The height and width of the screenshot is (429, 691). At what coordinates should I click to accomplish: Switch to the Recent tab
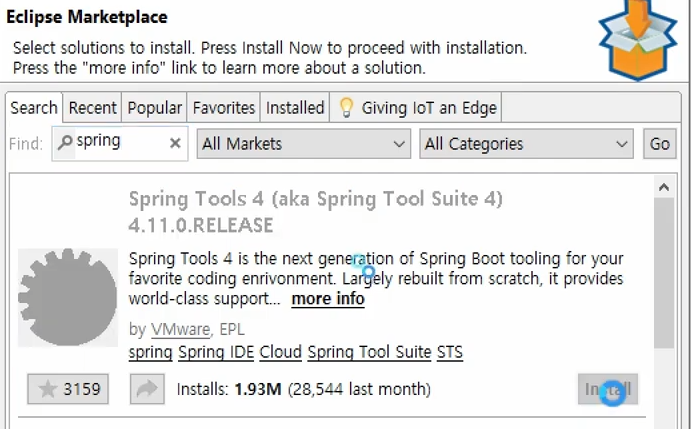(x=92, y=108)
